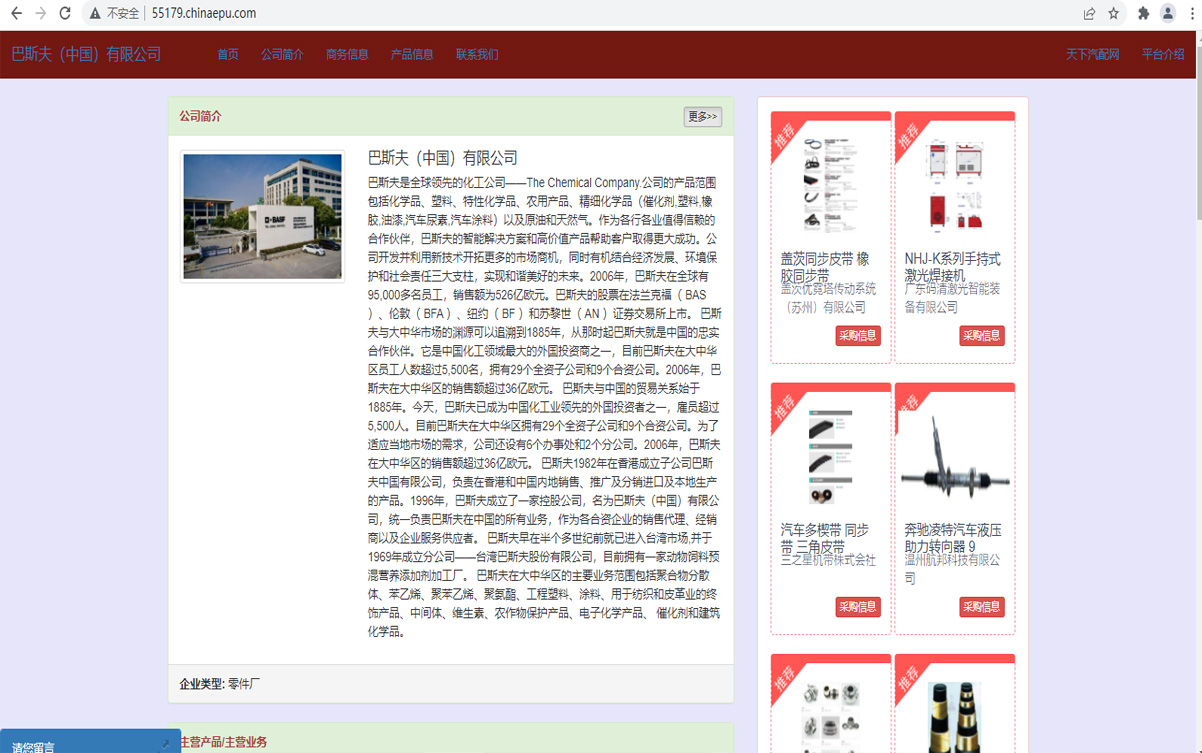Click 三之星机带株式会社 company name
Screen dimensions: 1202x753
point(828,560)
